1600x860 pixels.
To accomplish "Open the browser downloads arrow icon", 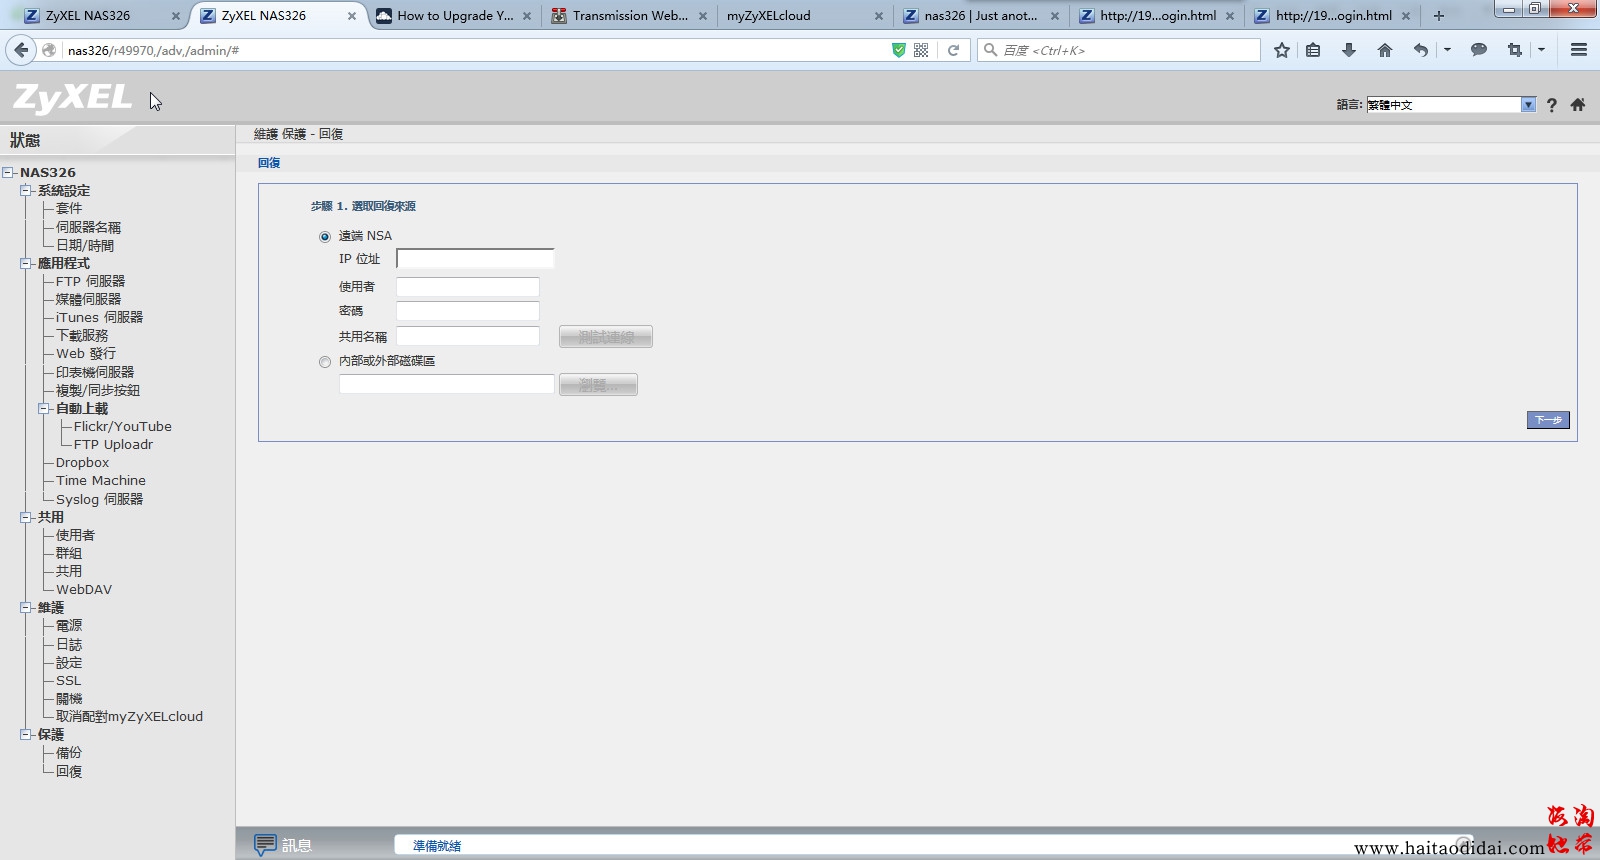I will point(1349,50).
